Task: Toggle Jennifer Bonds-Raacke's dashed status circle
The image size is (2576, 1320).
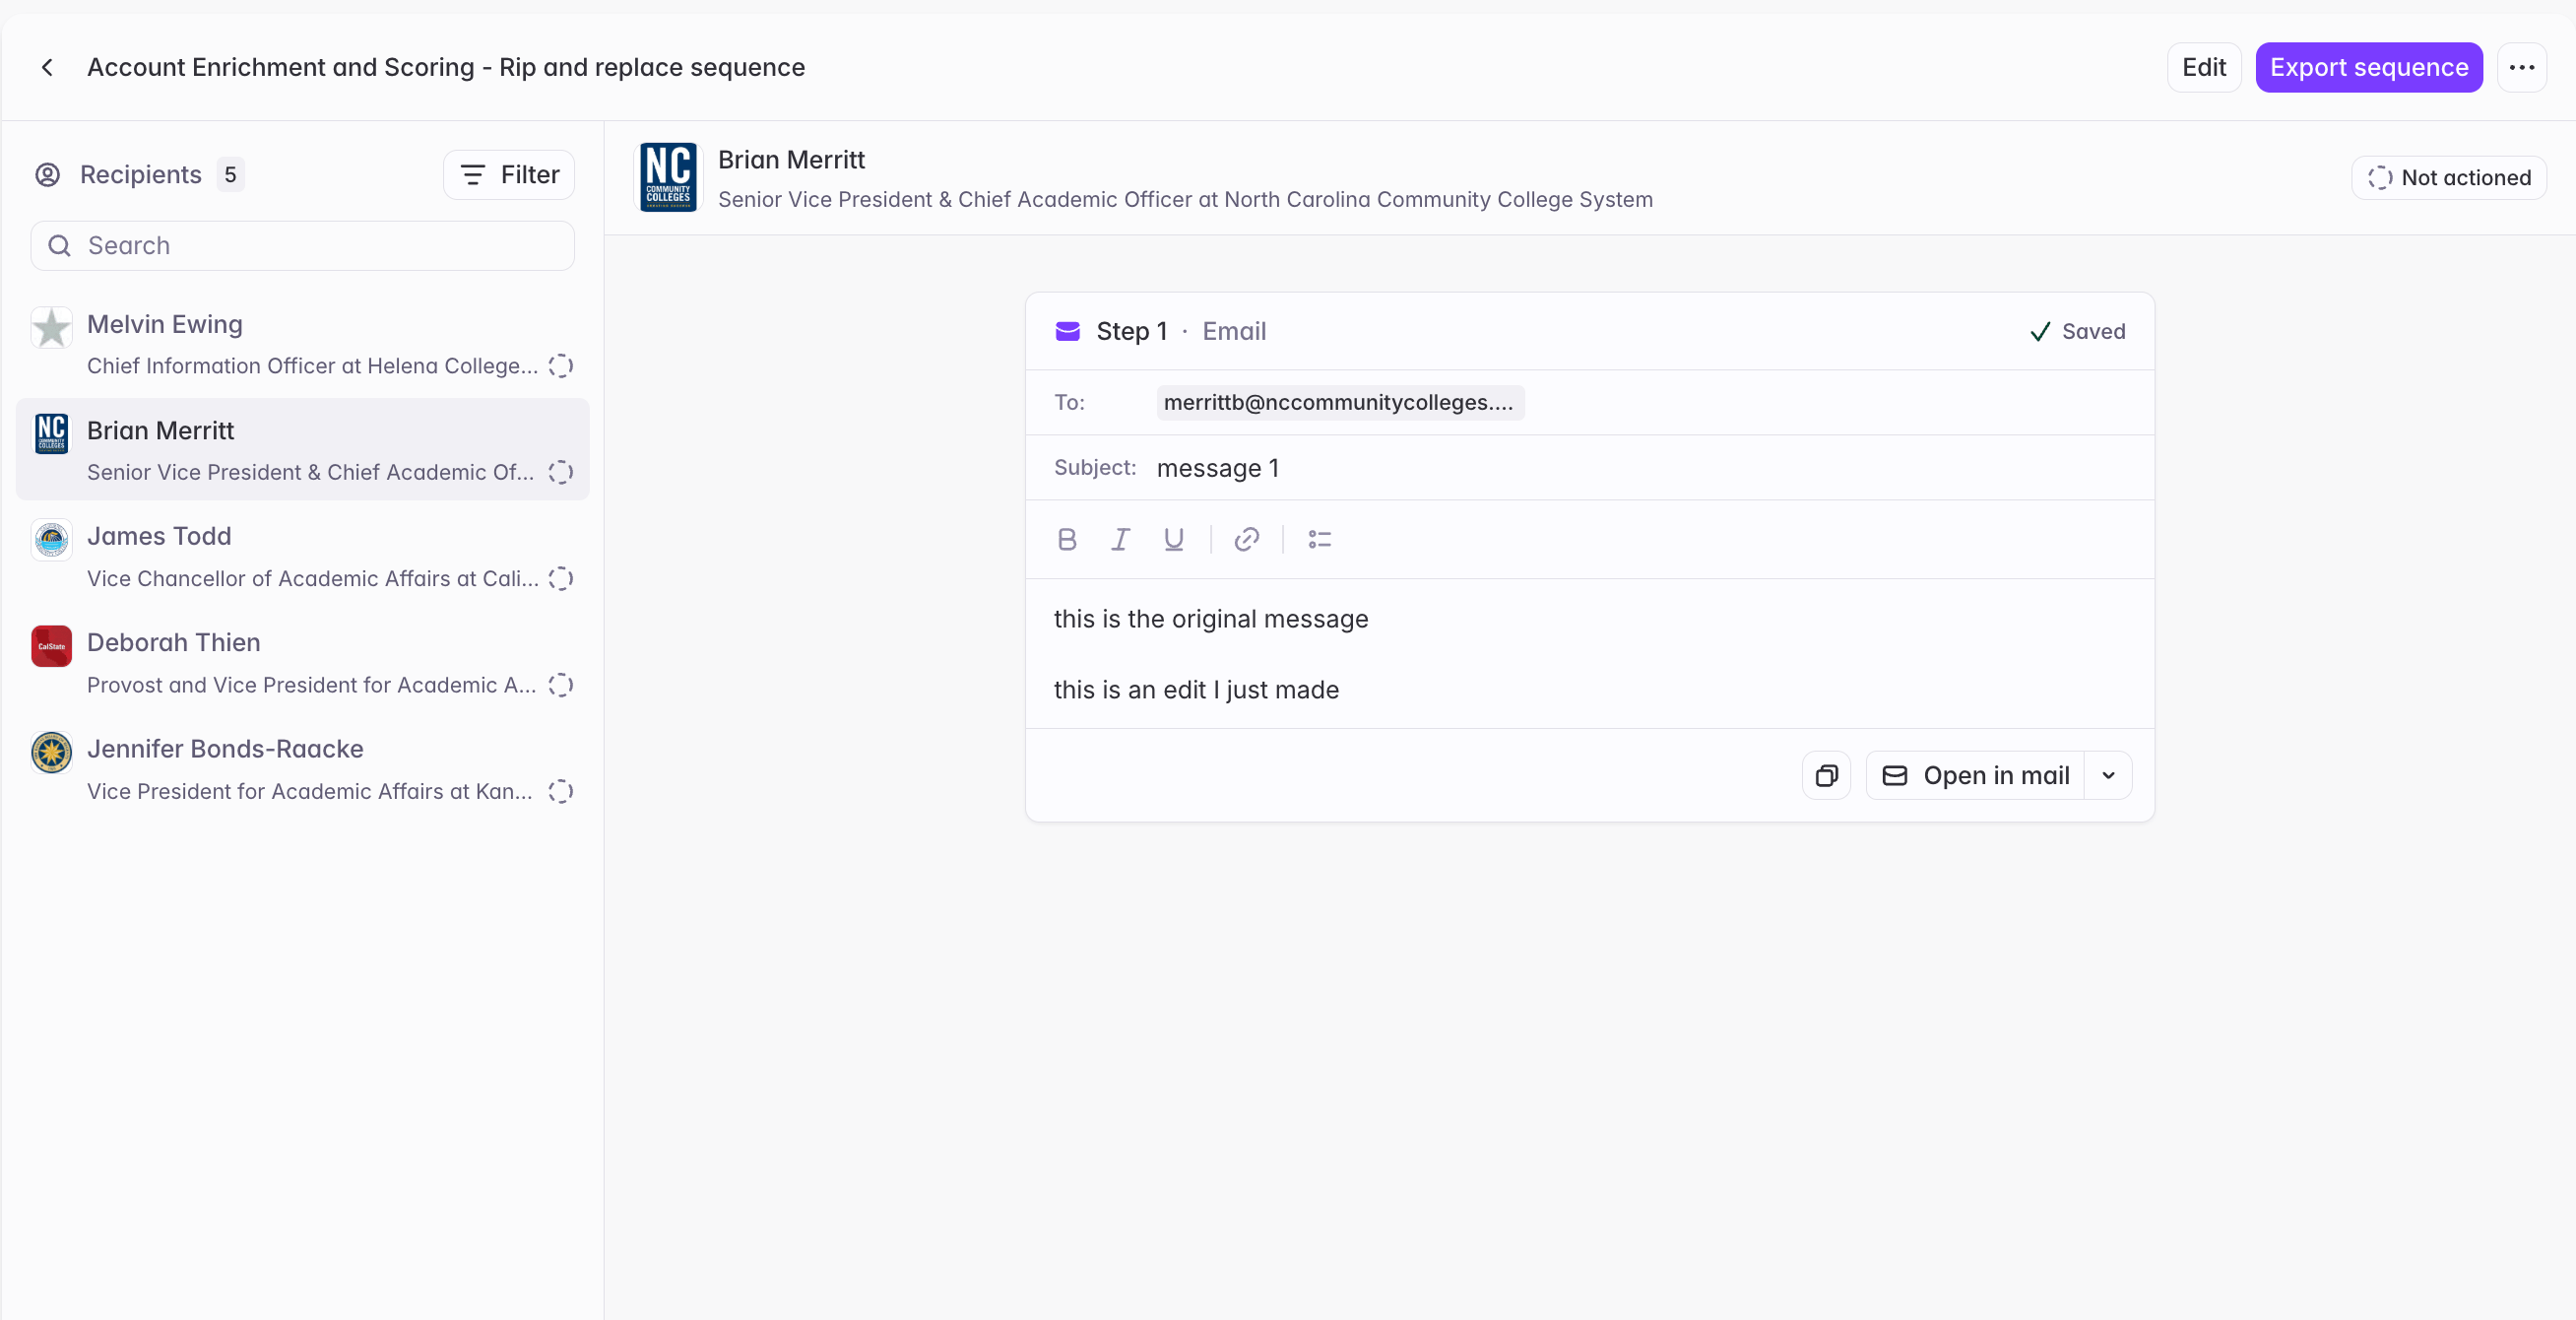Action: [560, 792]
